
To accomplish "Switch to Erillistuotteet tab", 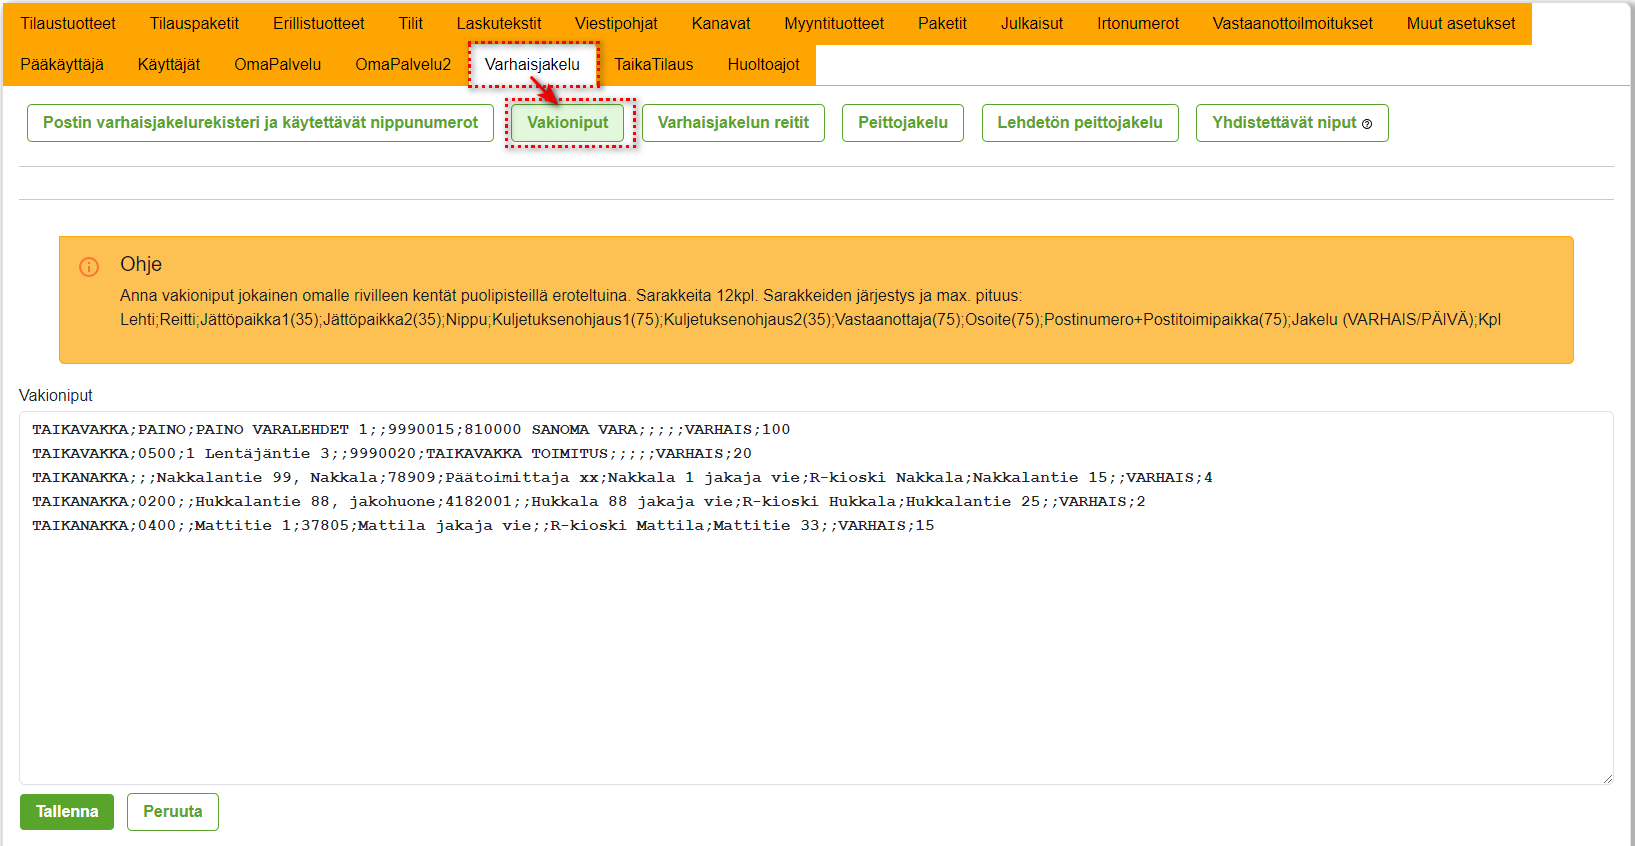I will (x=318, y=23).
